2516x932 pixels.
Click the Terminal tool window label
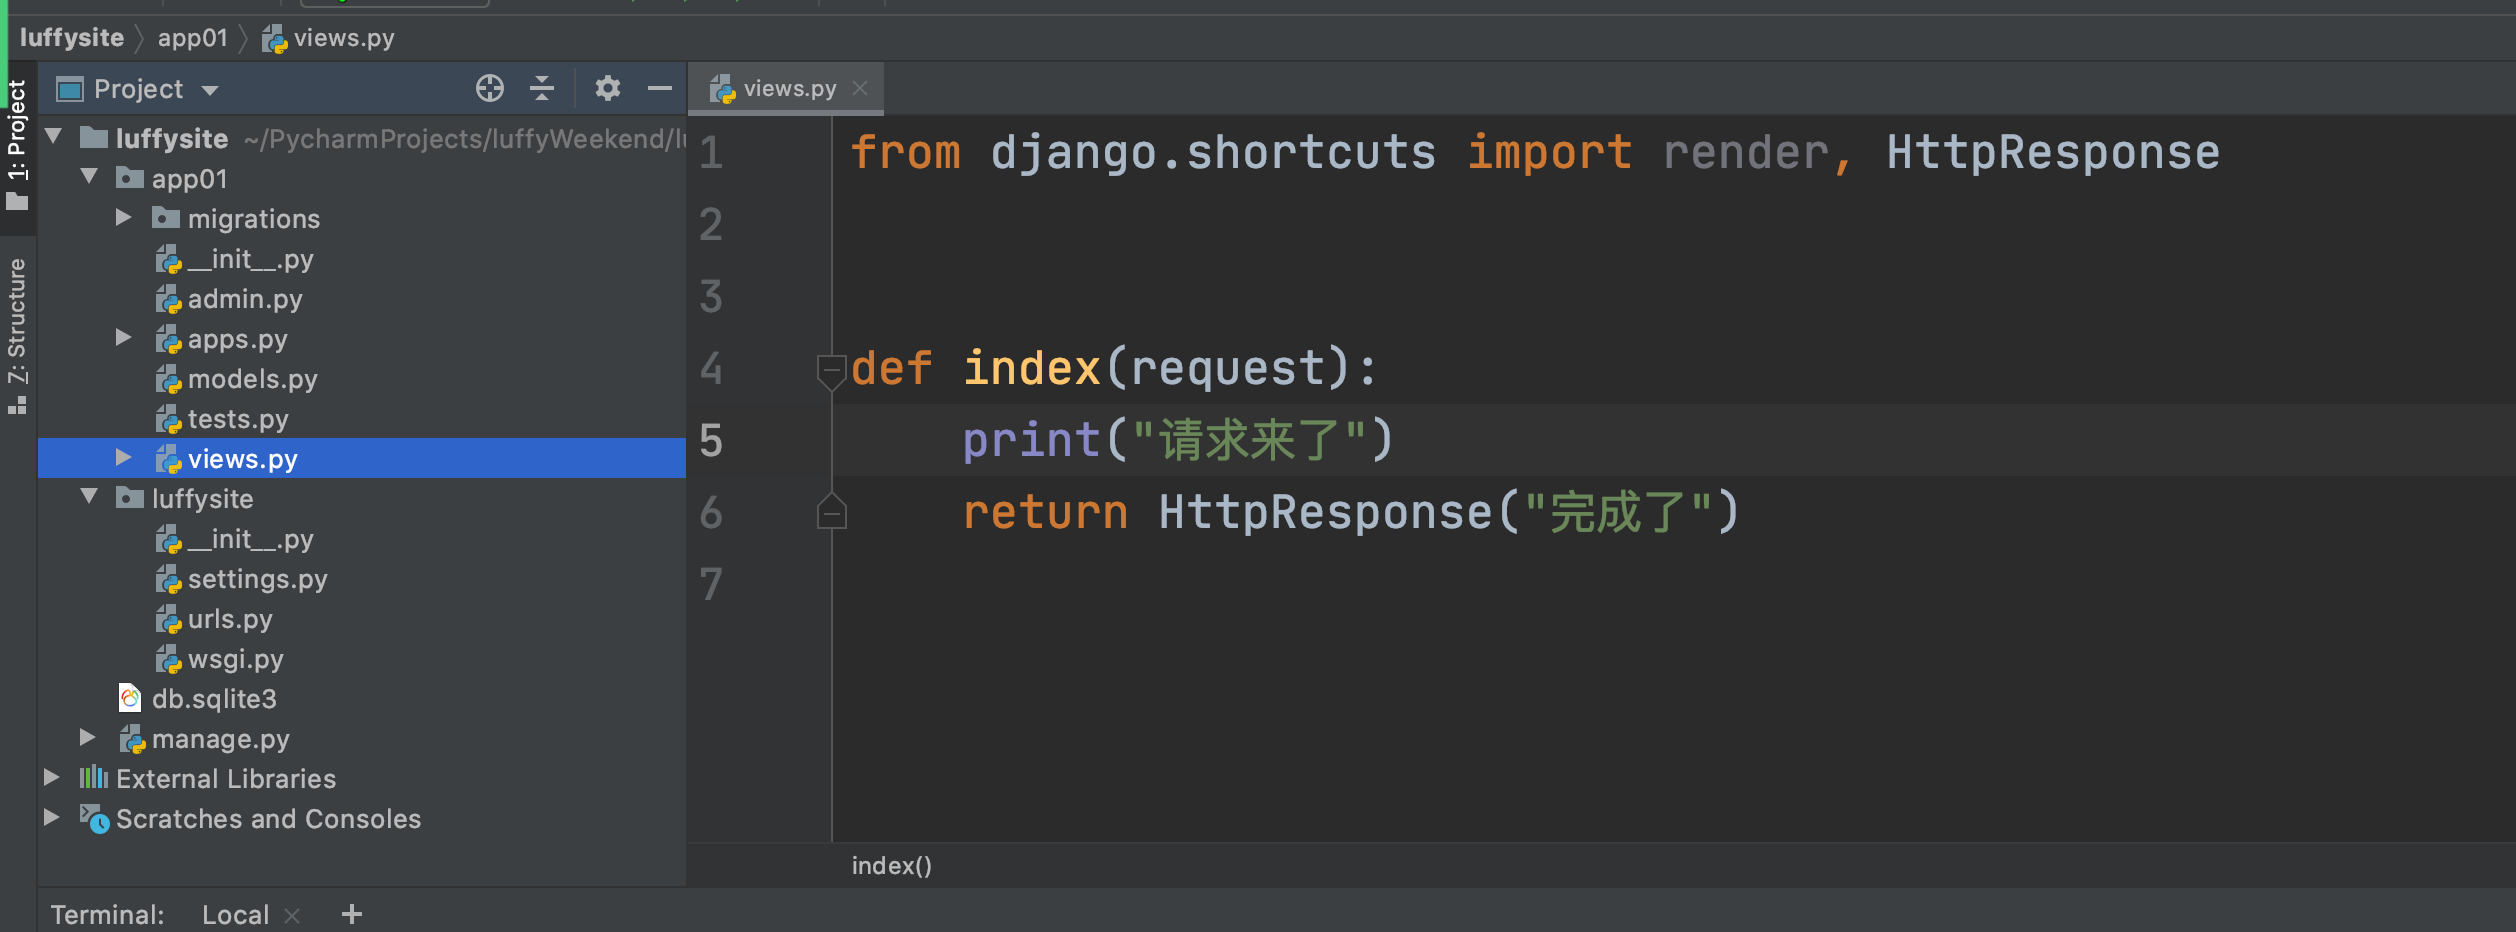coord(107,914)
